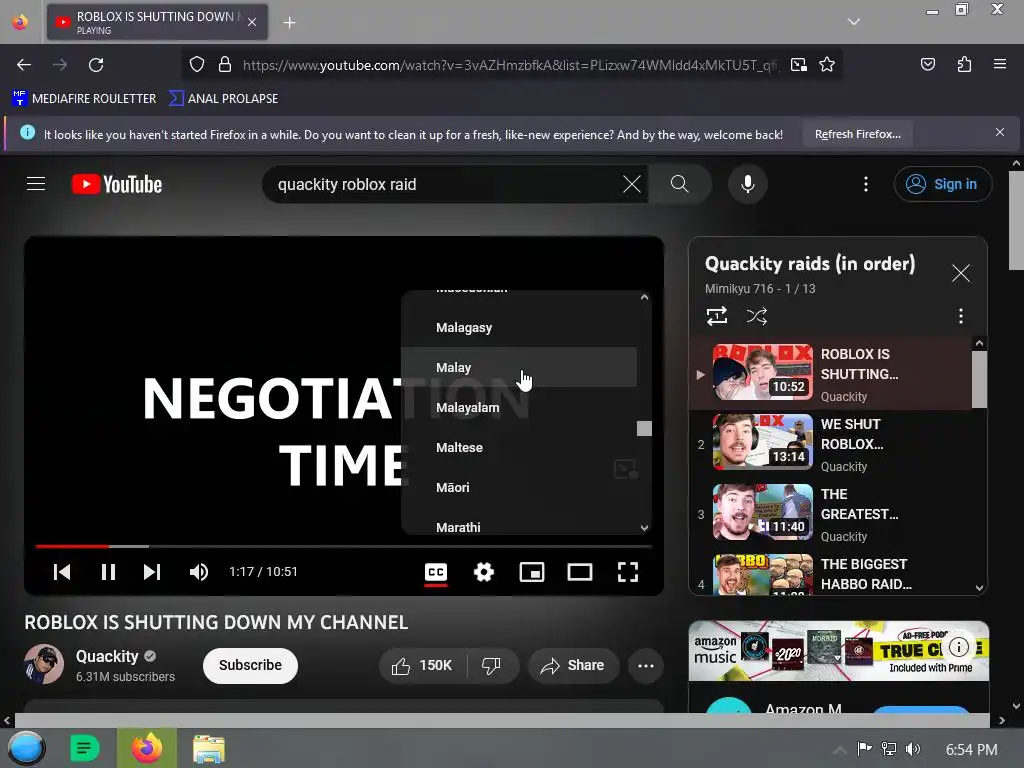The image size is (1024, 768).
Task: Play the previous video in playlist
Action: pyautogui.click(x=61, y=572)
